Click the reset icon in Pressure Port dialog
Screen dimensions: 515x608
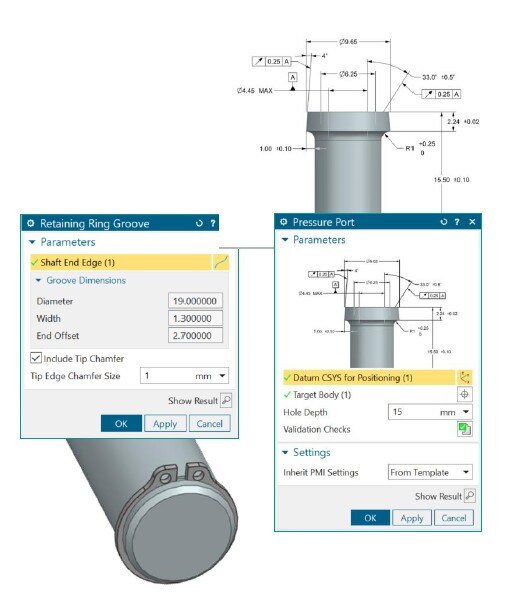444,222
